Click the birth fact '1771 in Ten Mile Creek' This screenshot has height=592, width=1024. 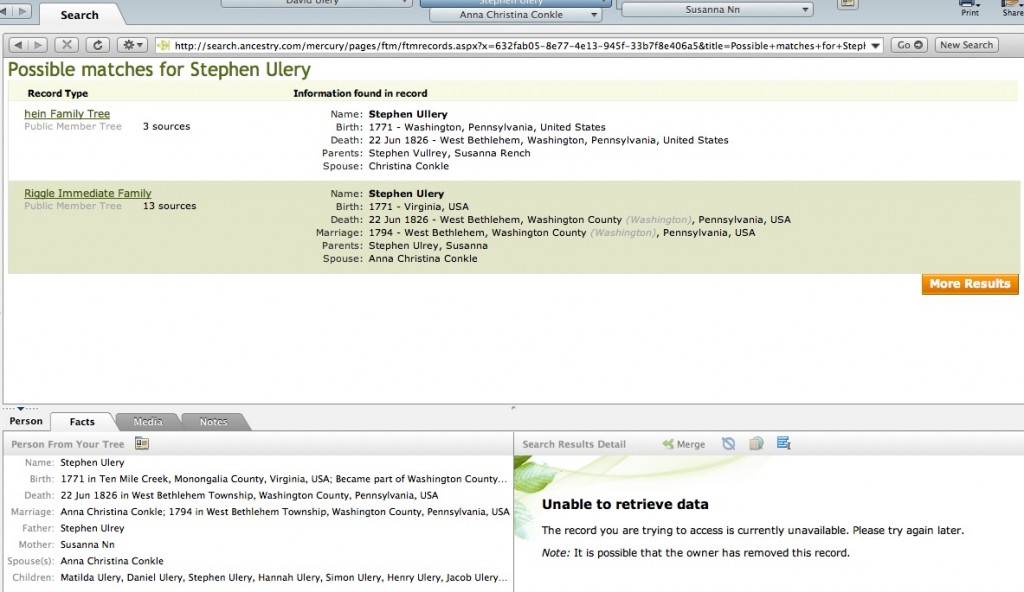point(283,478)
